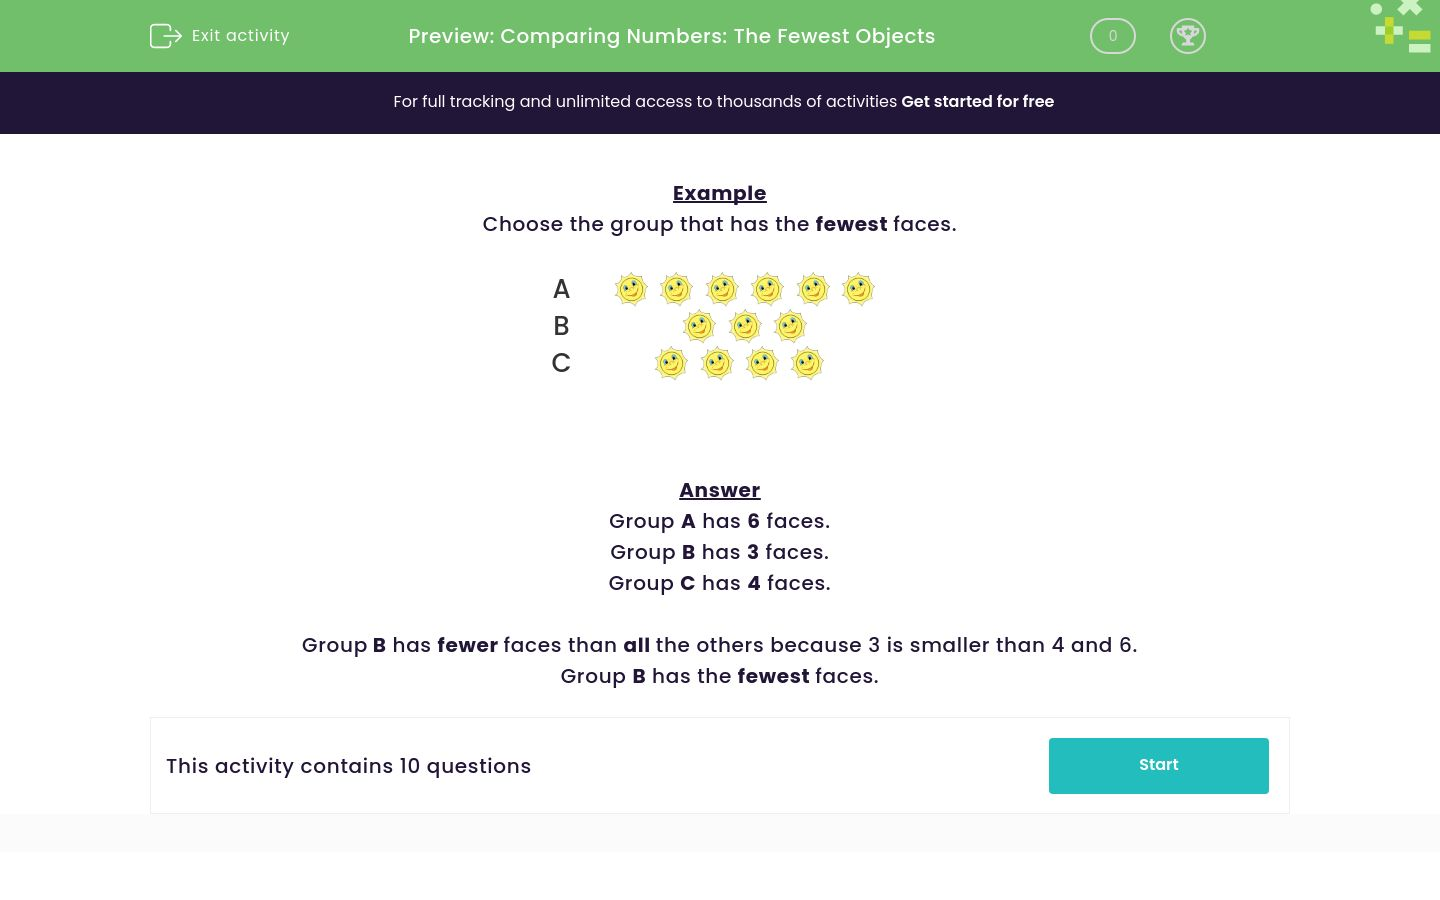Select the trophy achievements icon
Viewport: 1440px width, 900px height.
(1188, 36)
